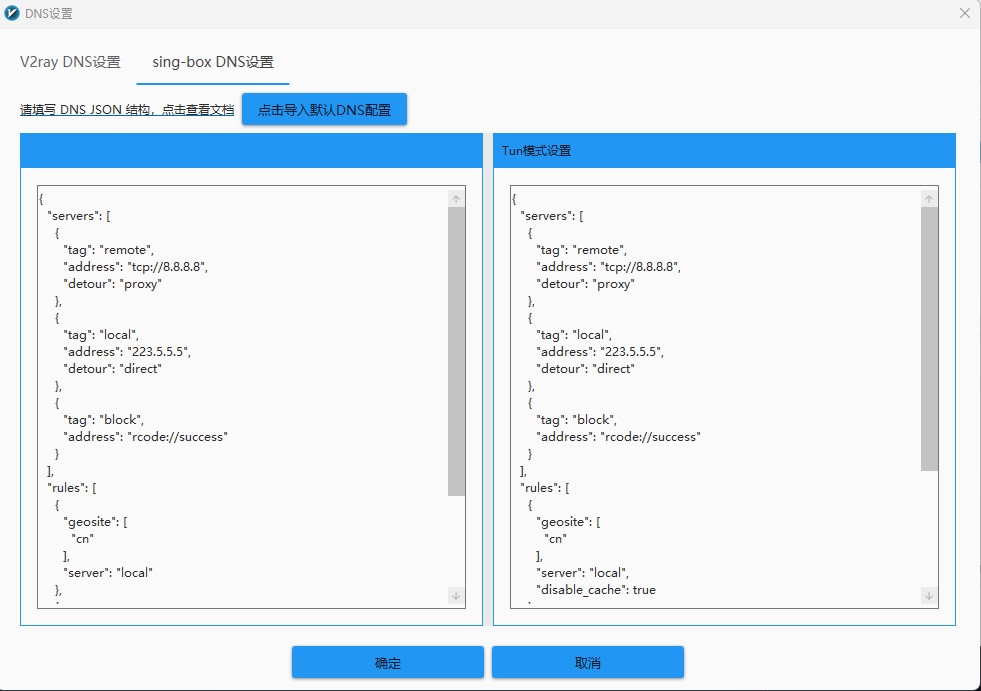The image size is (981, 691).
Task: Click the down arrow of the left JSON scrollbar
Action: (x=456, y=595)
